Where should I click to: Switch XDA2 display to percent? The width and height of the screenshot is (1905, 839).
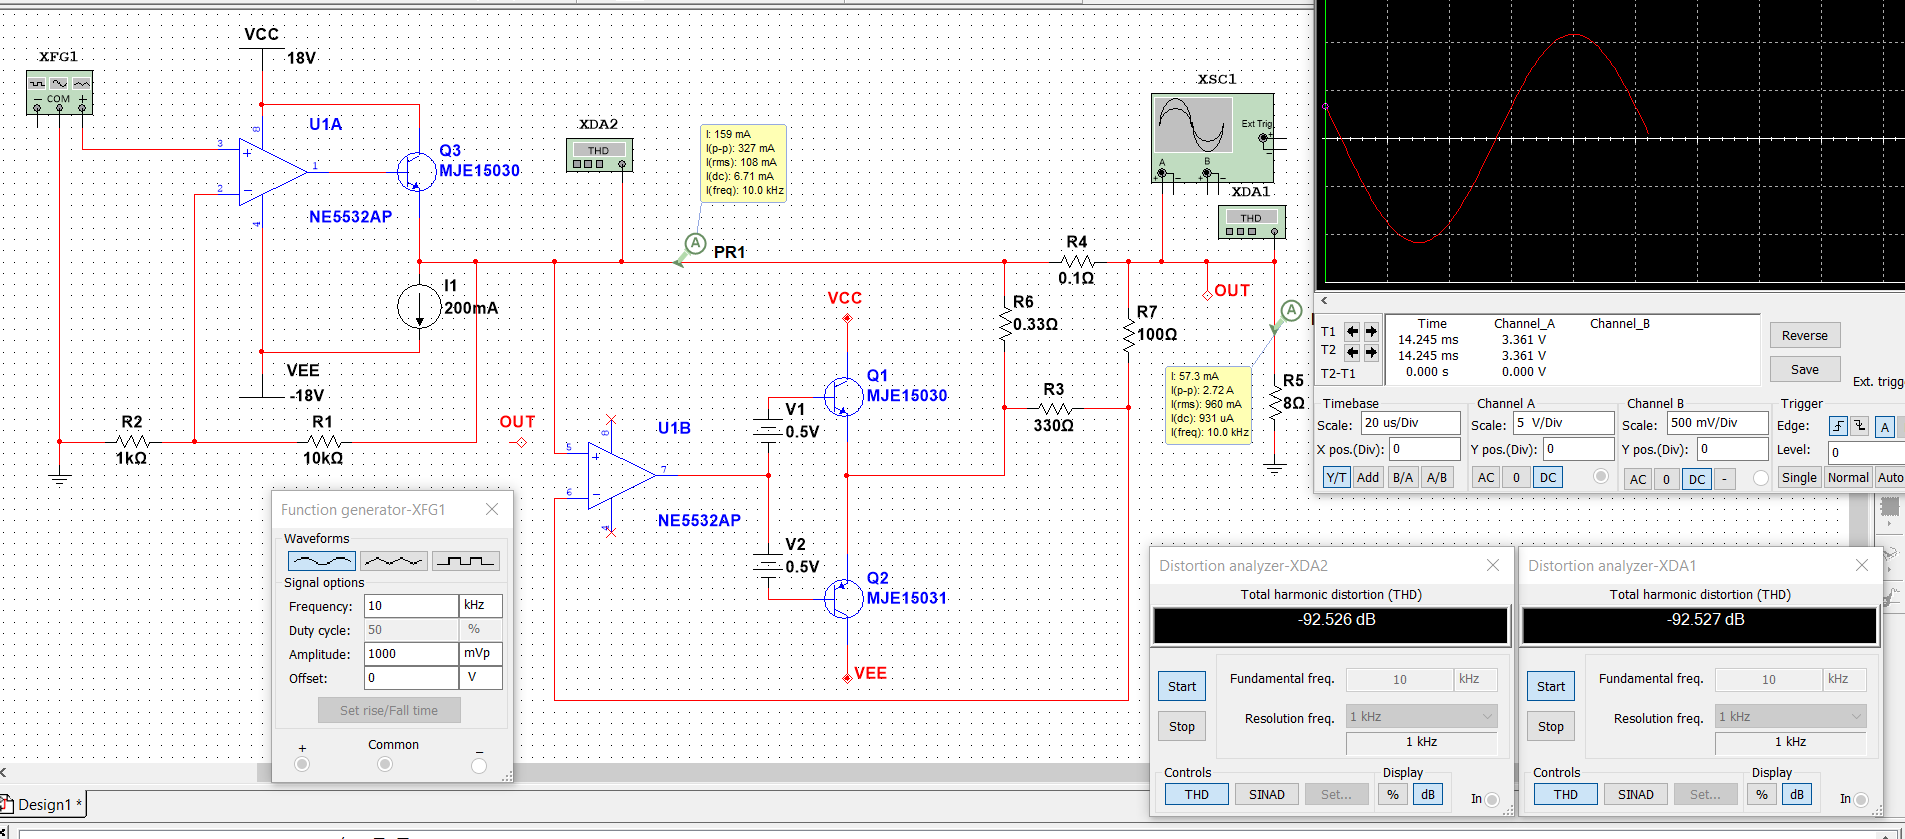coord(1393,795)
